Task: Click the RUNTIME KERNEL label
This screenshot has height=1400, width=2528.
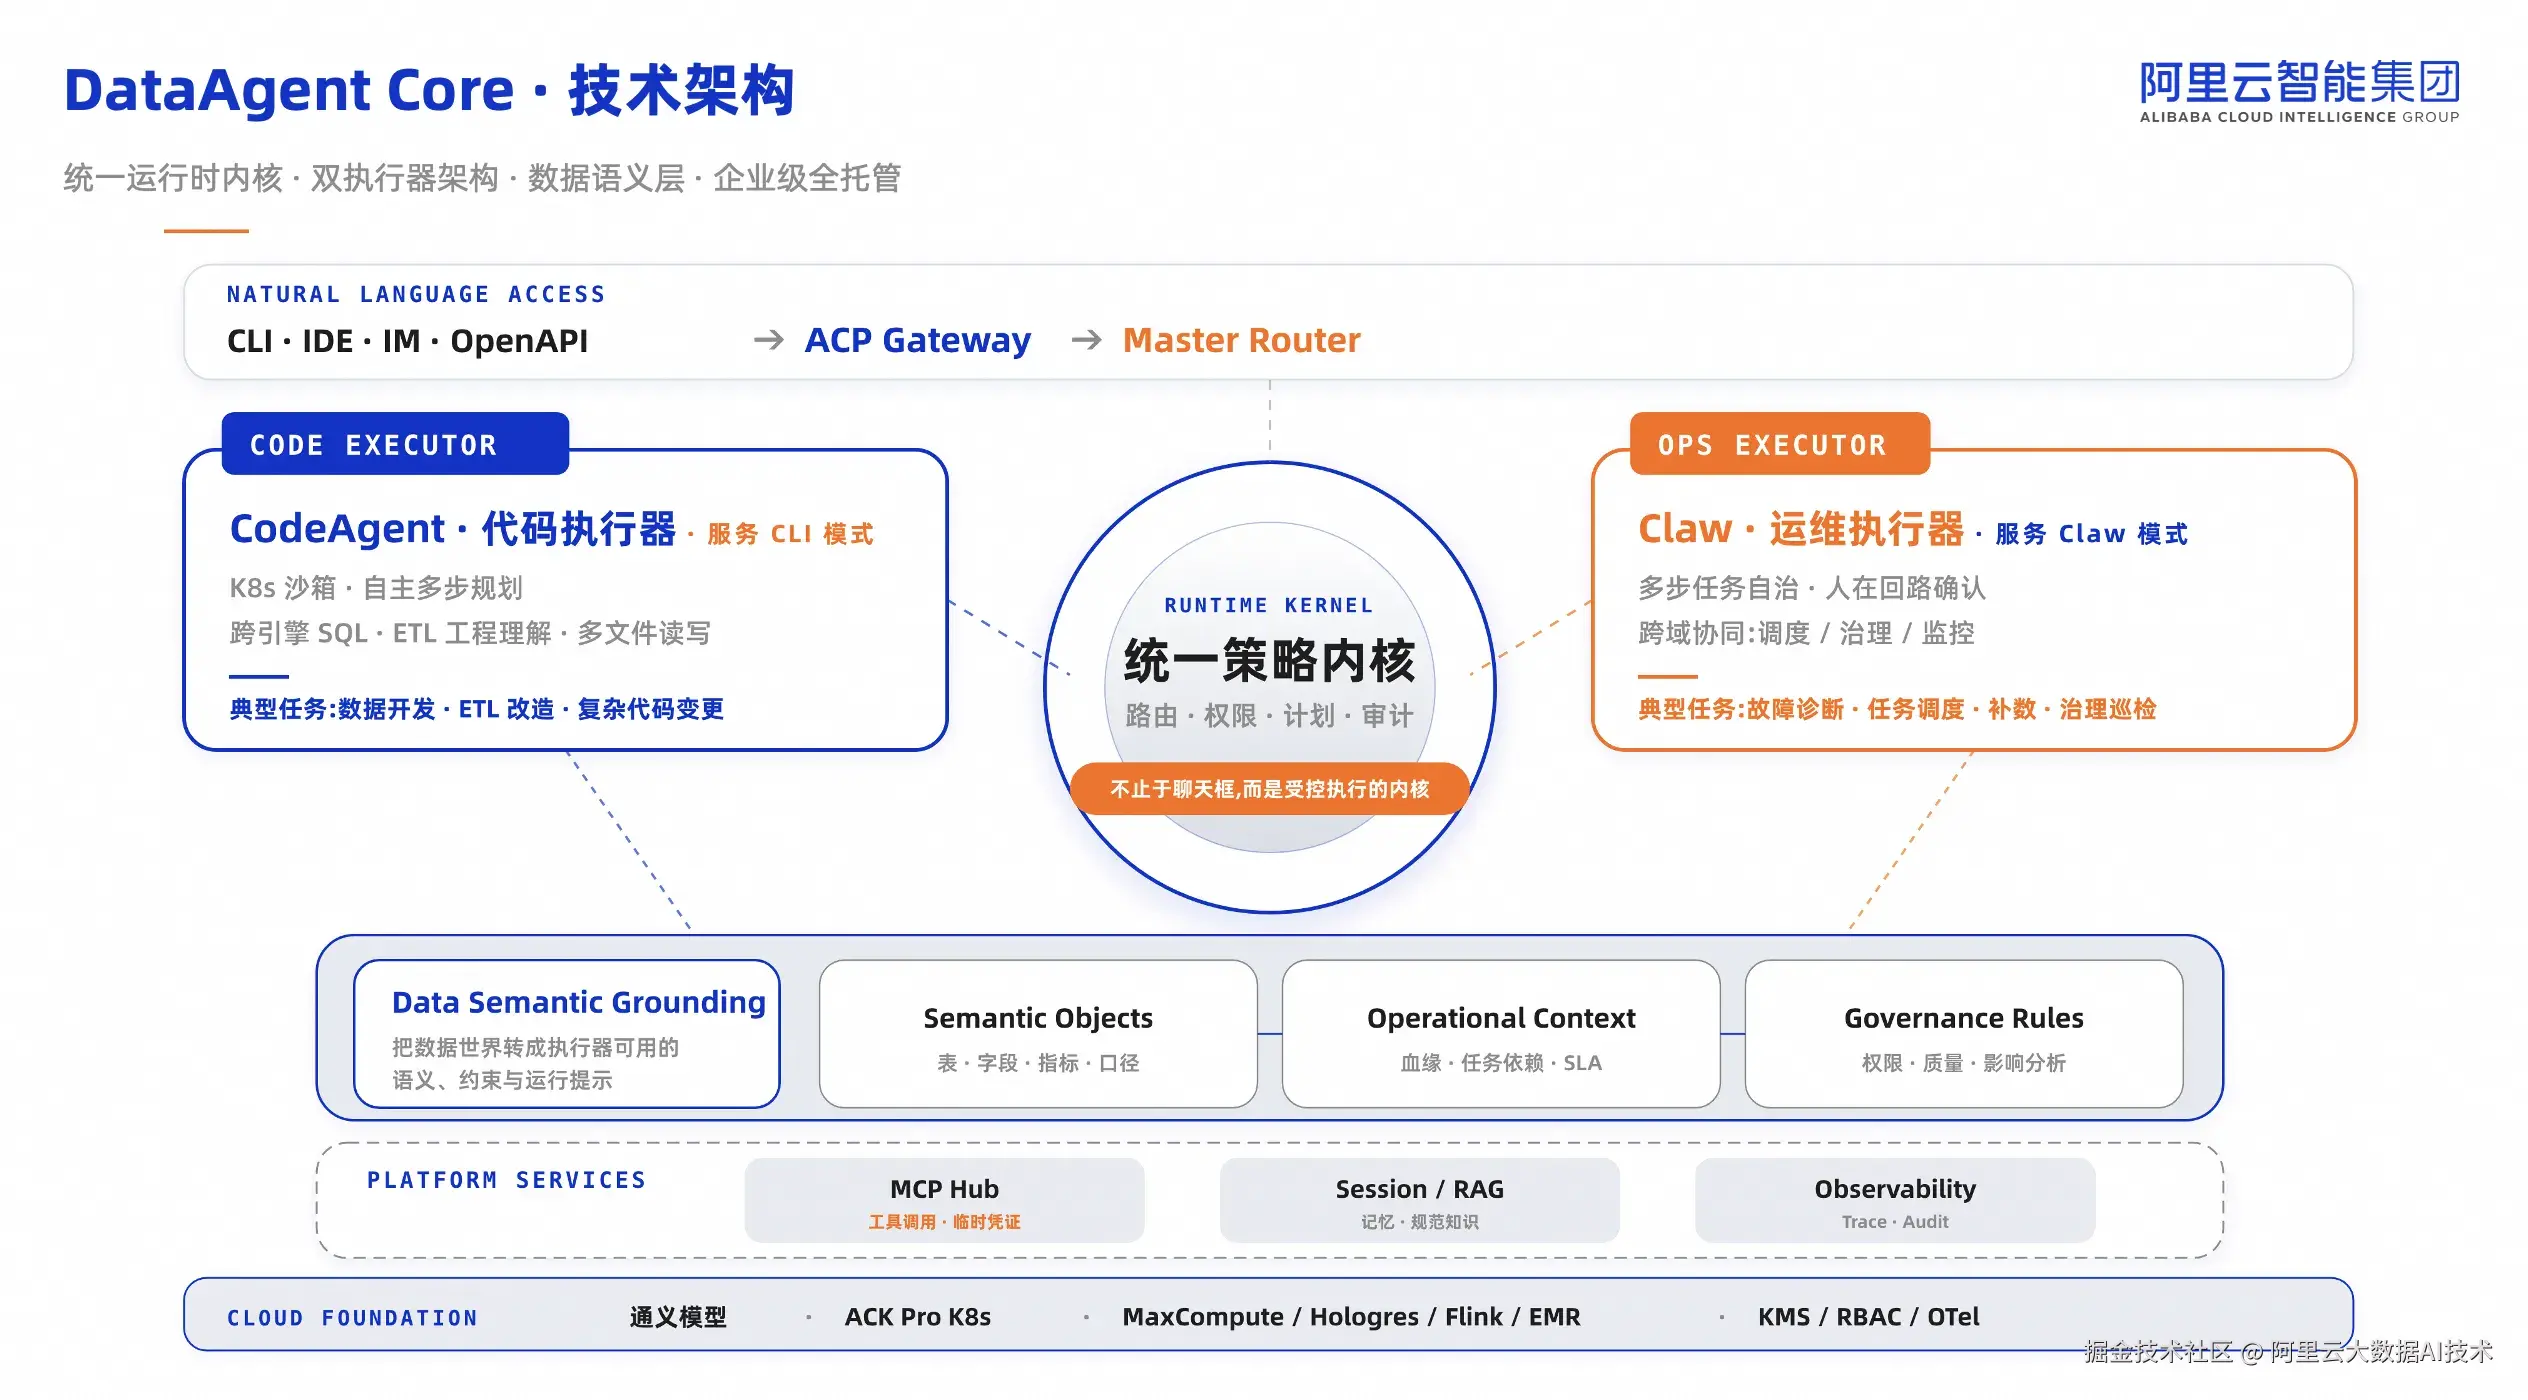Action: click(x=1269, y=605)
